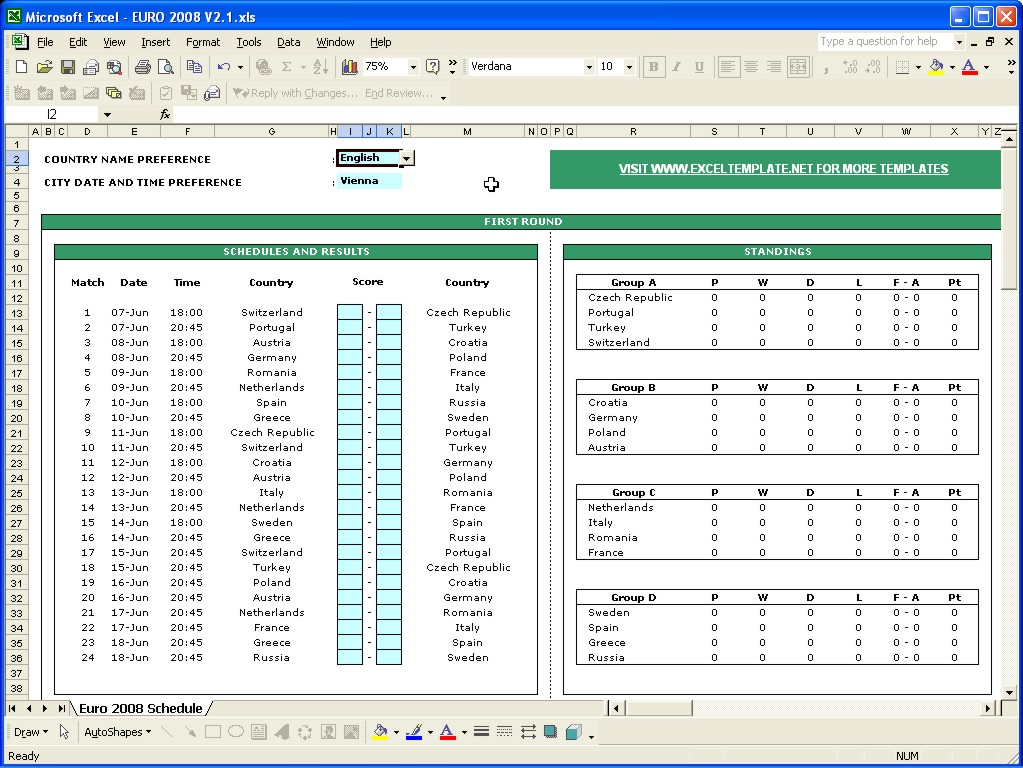
Task: Toggle the Align Left formatting button
Action: tap(727, 67)
